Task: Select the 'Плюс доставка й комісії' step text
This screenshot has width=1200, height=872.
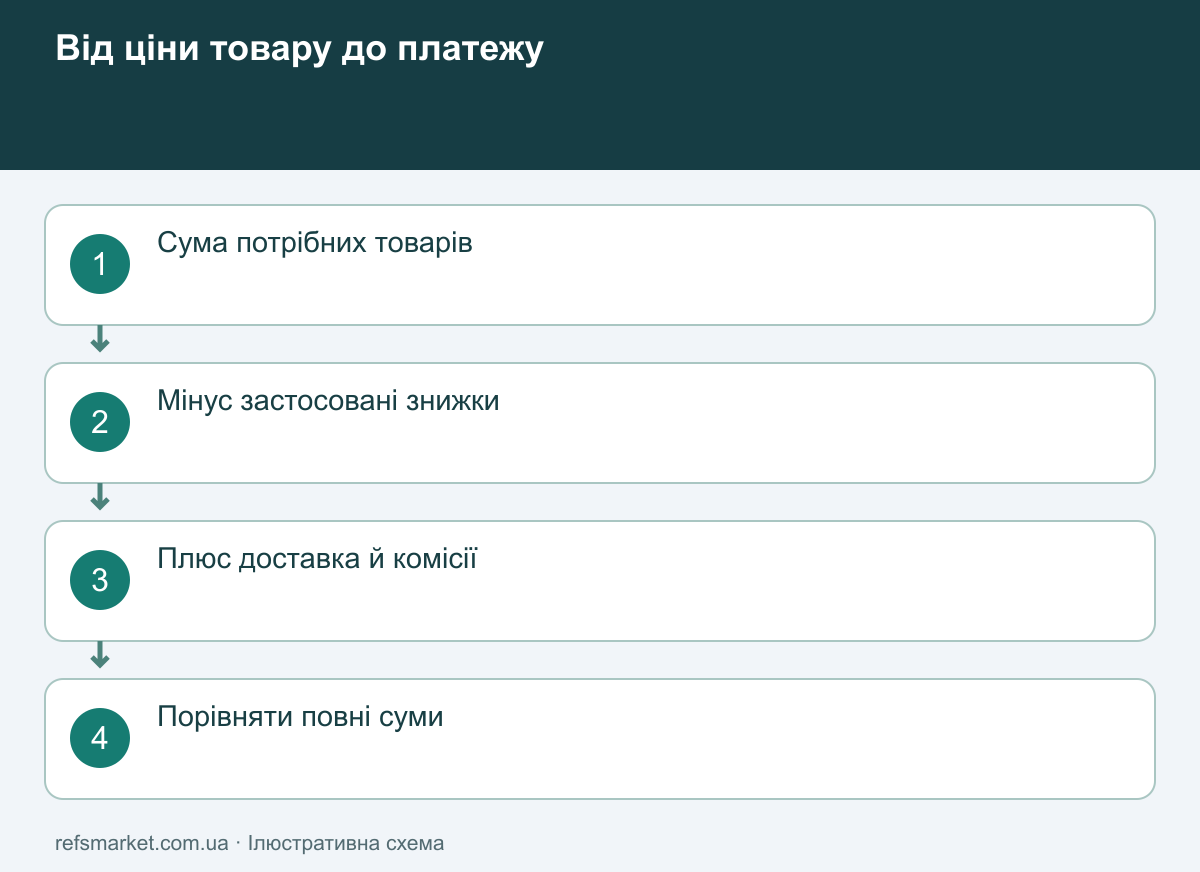Action: 317,559
